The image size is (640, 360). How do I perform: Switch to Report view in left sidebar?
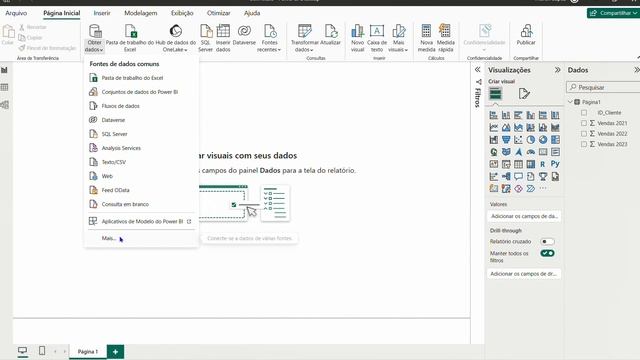[4, 70]
